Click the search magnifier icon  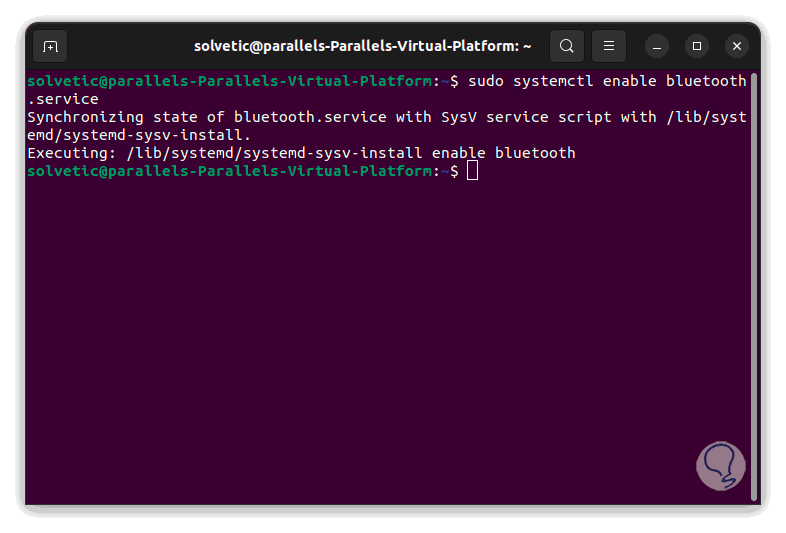[567, 46]
